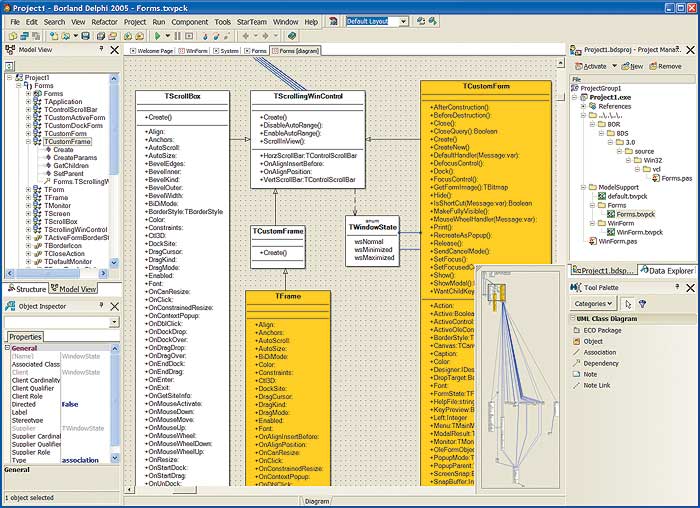The height and width of the screenshot is (508, 700).
Task: Close the Object Inspector panel
Action: (x=115, y=306)
